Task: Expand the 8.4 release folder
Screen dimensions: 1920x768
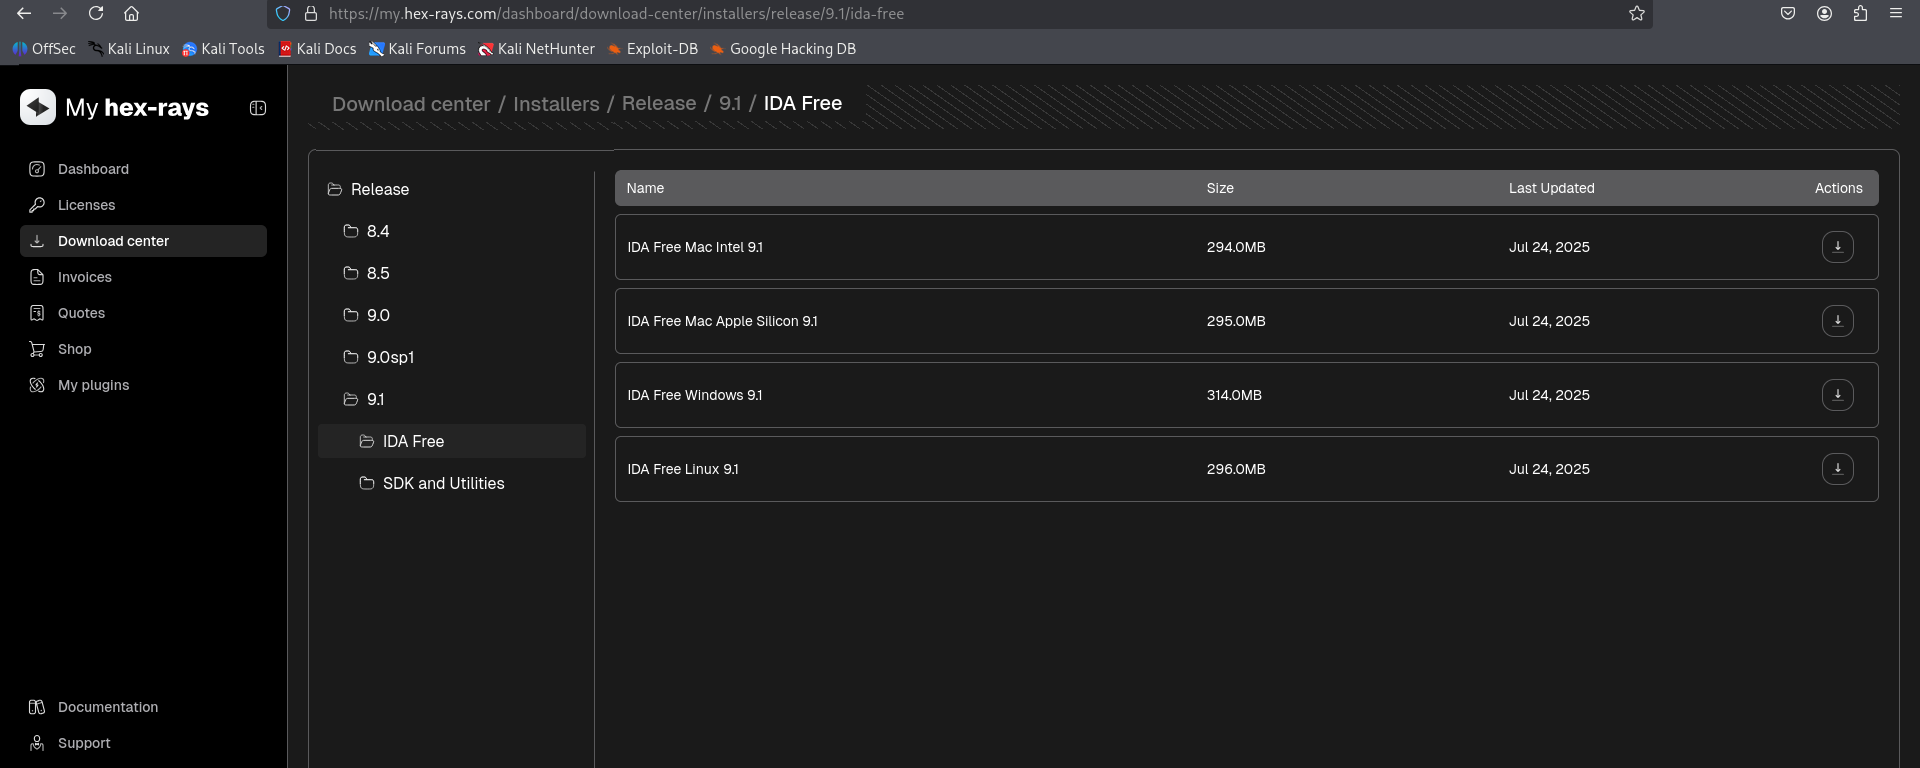Action: point(366,231)
